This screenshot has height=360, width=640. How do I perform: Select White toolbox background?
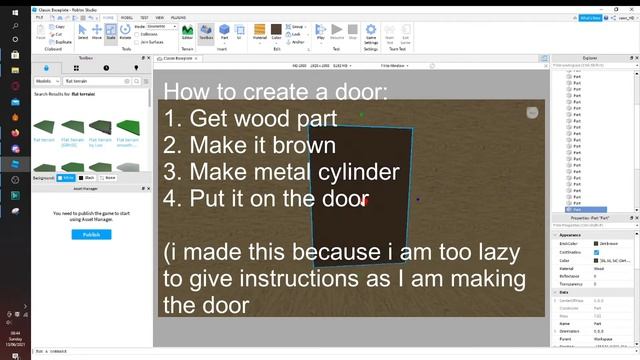pos(66,178)
